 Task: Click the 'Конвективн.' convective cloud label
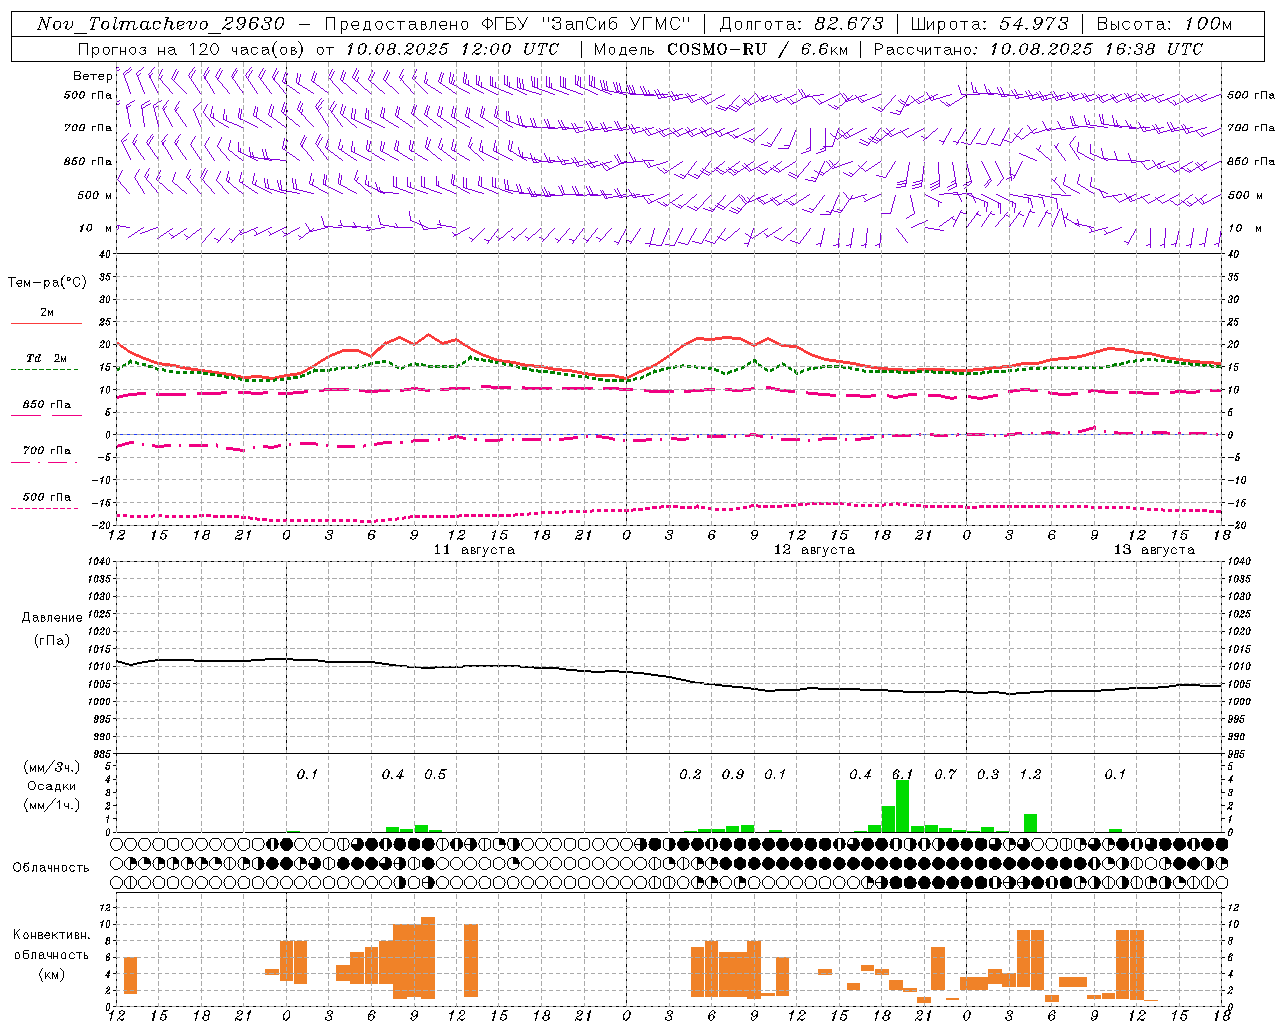click(x=52, y=935)
